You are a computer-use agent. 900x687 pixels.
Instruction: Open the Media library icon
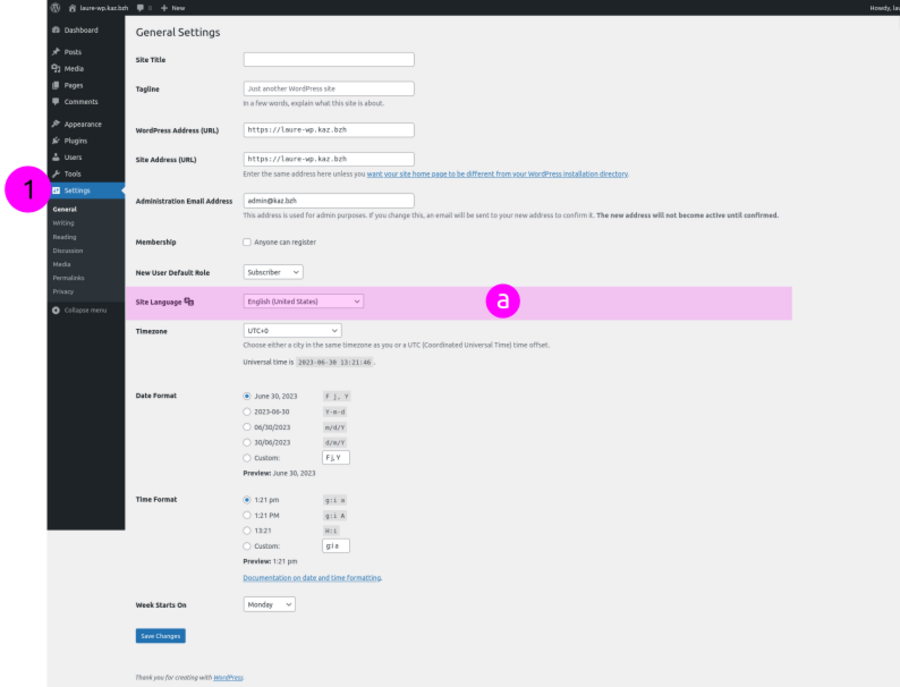click(57, 68)
